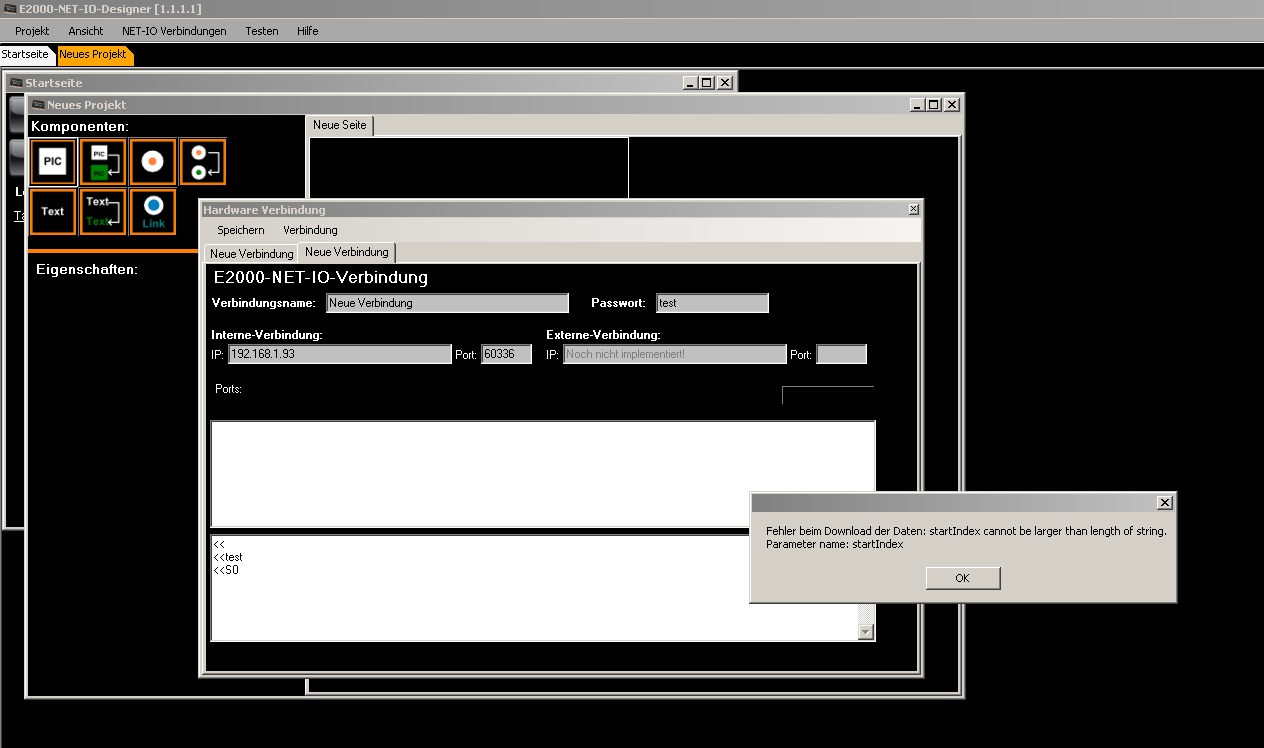Select the PIC-switch component with green PIC
The width and height of the screenshot is (1264, 748).
(x=103, y=162)
